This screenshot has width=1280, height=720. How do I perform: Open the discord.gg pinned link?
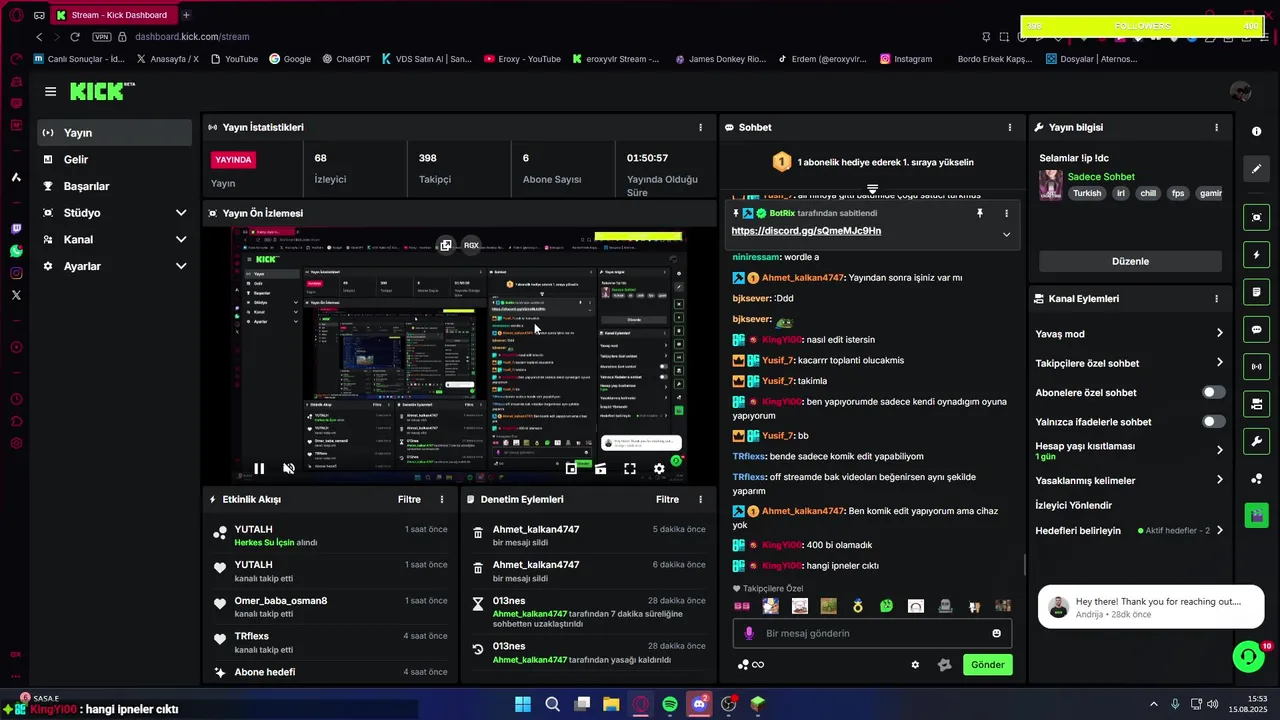tap(806, 231)
